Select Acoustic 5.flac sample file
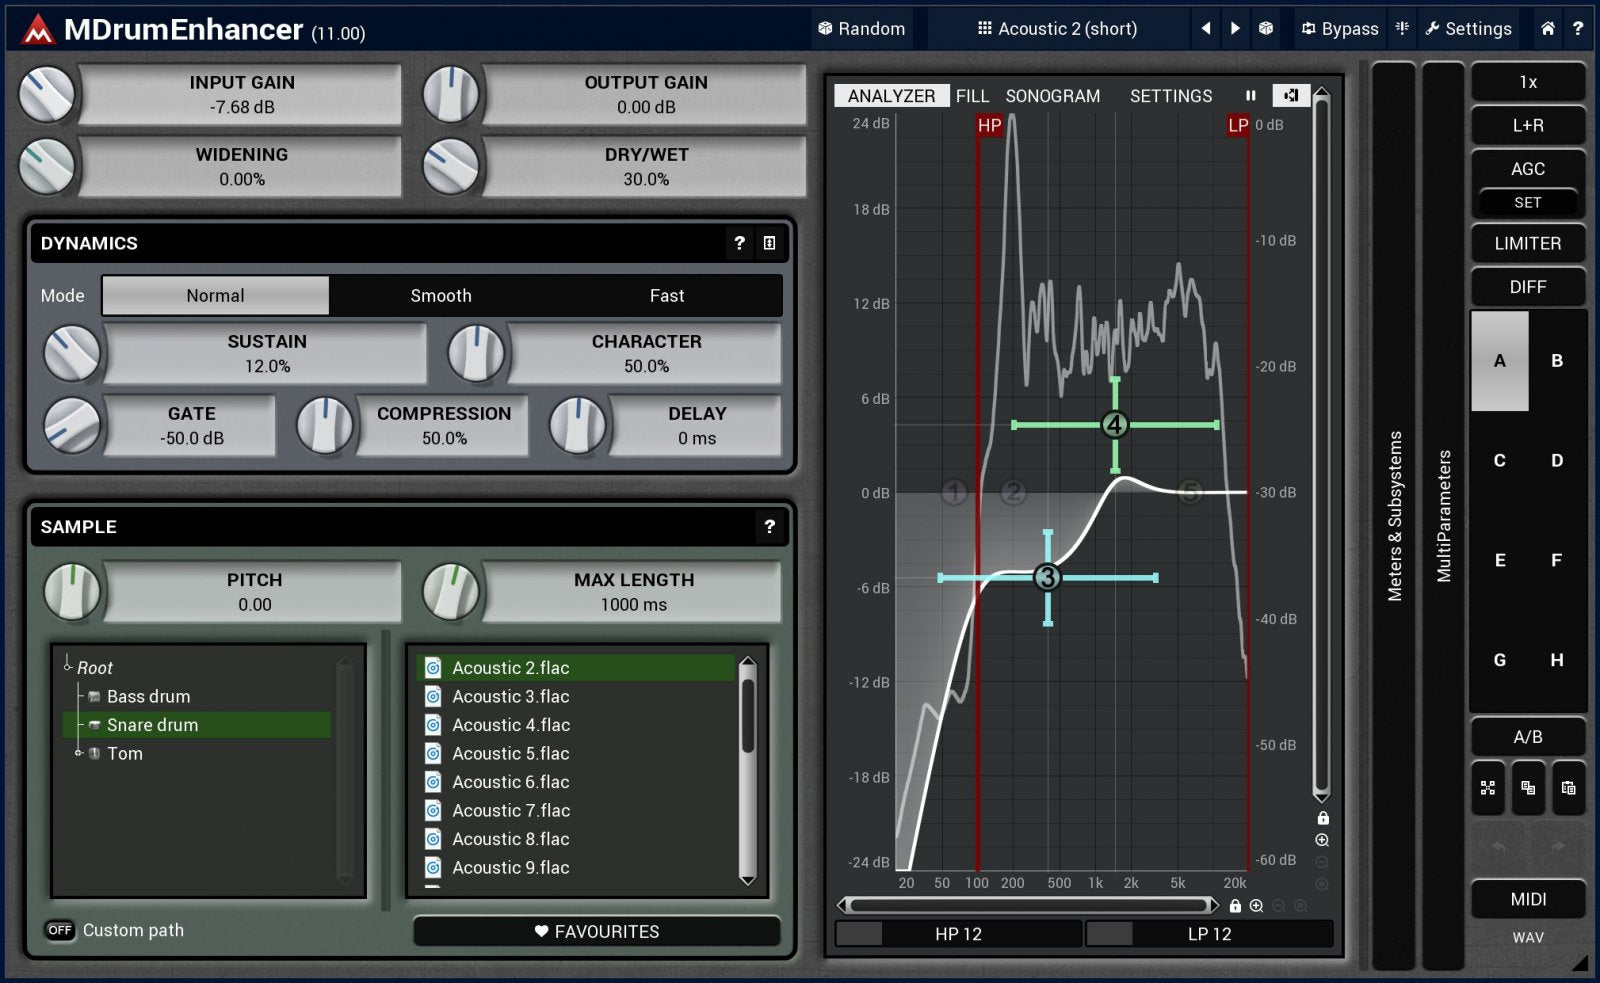The width and height of the screenshot is (1600, 983). point(510,754)
